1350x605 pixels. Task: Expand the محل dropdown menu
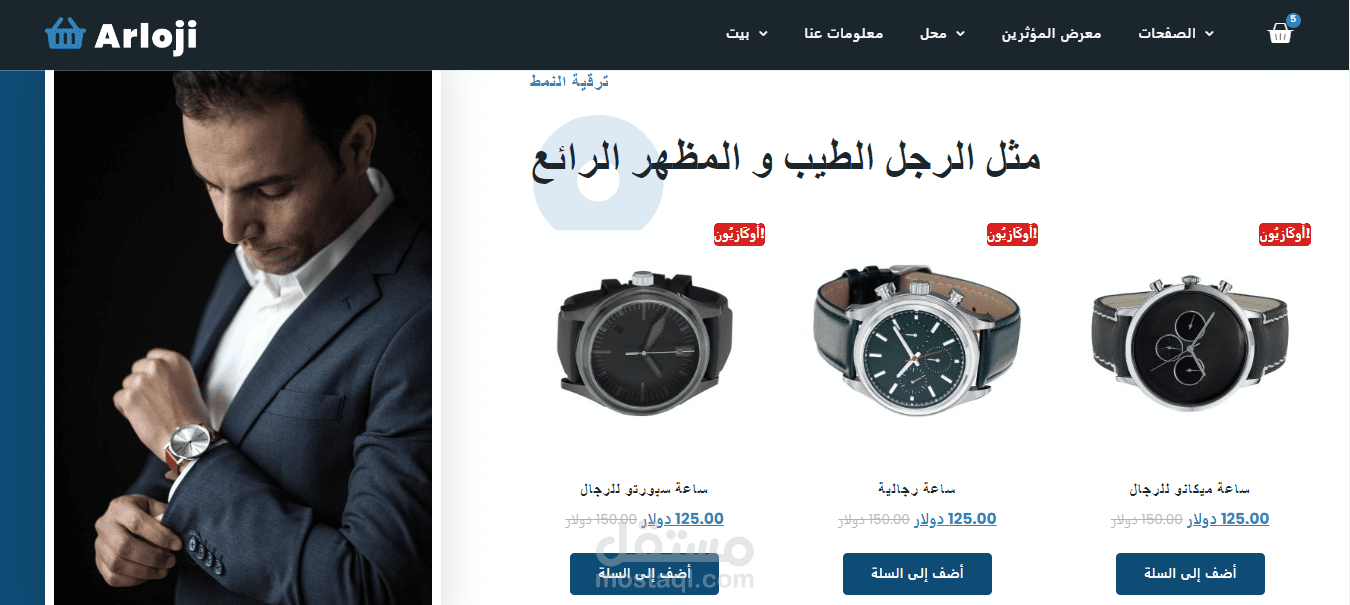point(943,34)
